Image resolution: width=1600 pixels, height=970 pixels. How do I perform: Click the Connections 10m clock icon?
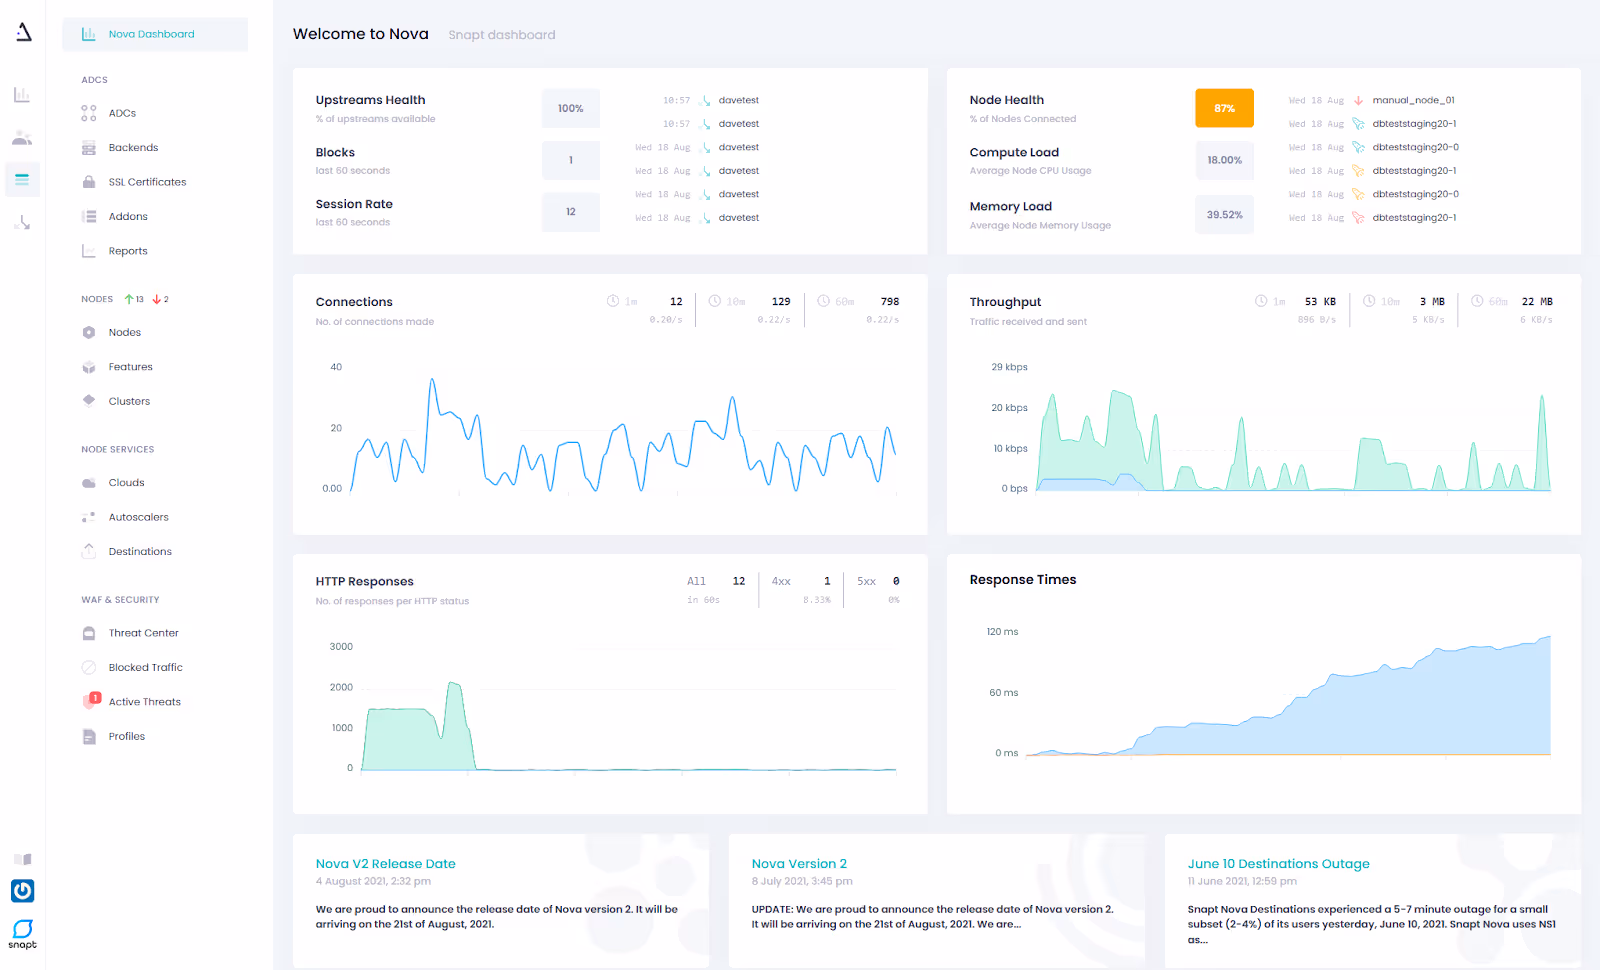pyautogui.click(x=715, y=301)
